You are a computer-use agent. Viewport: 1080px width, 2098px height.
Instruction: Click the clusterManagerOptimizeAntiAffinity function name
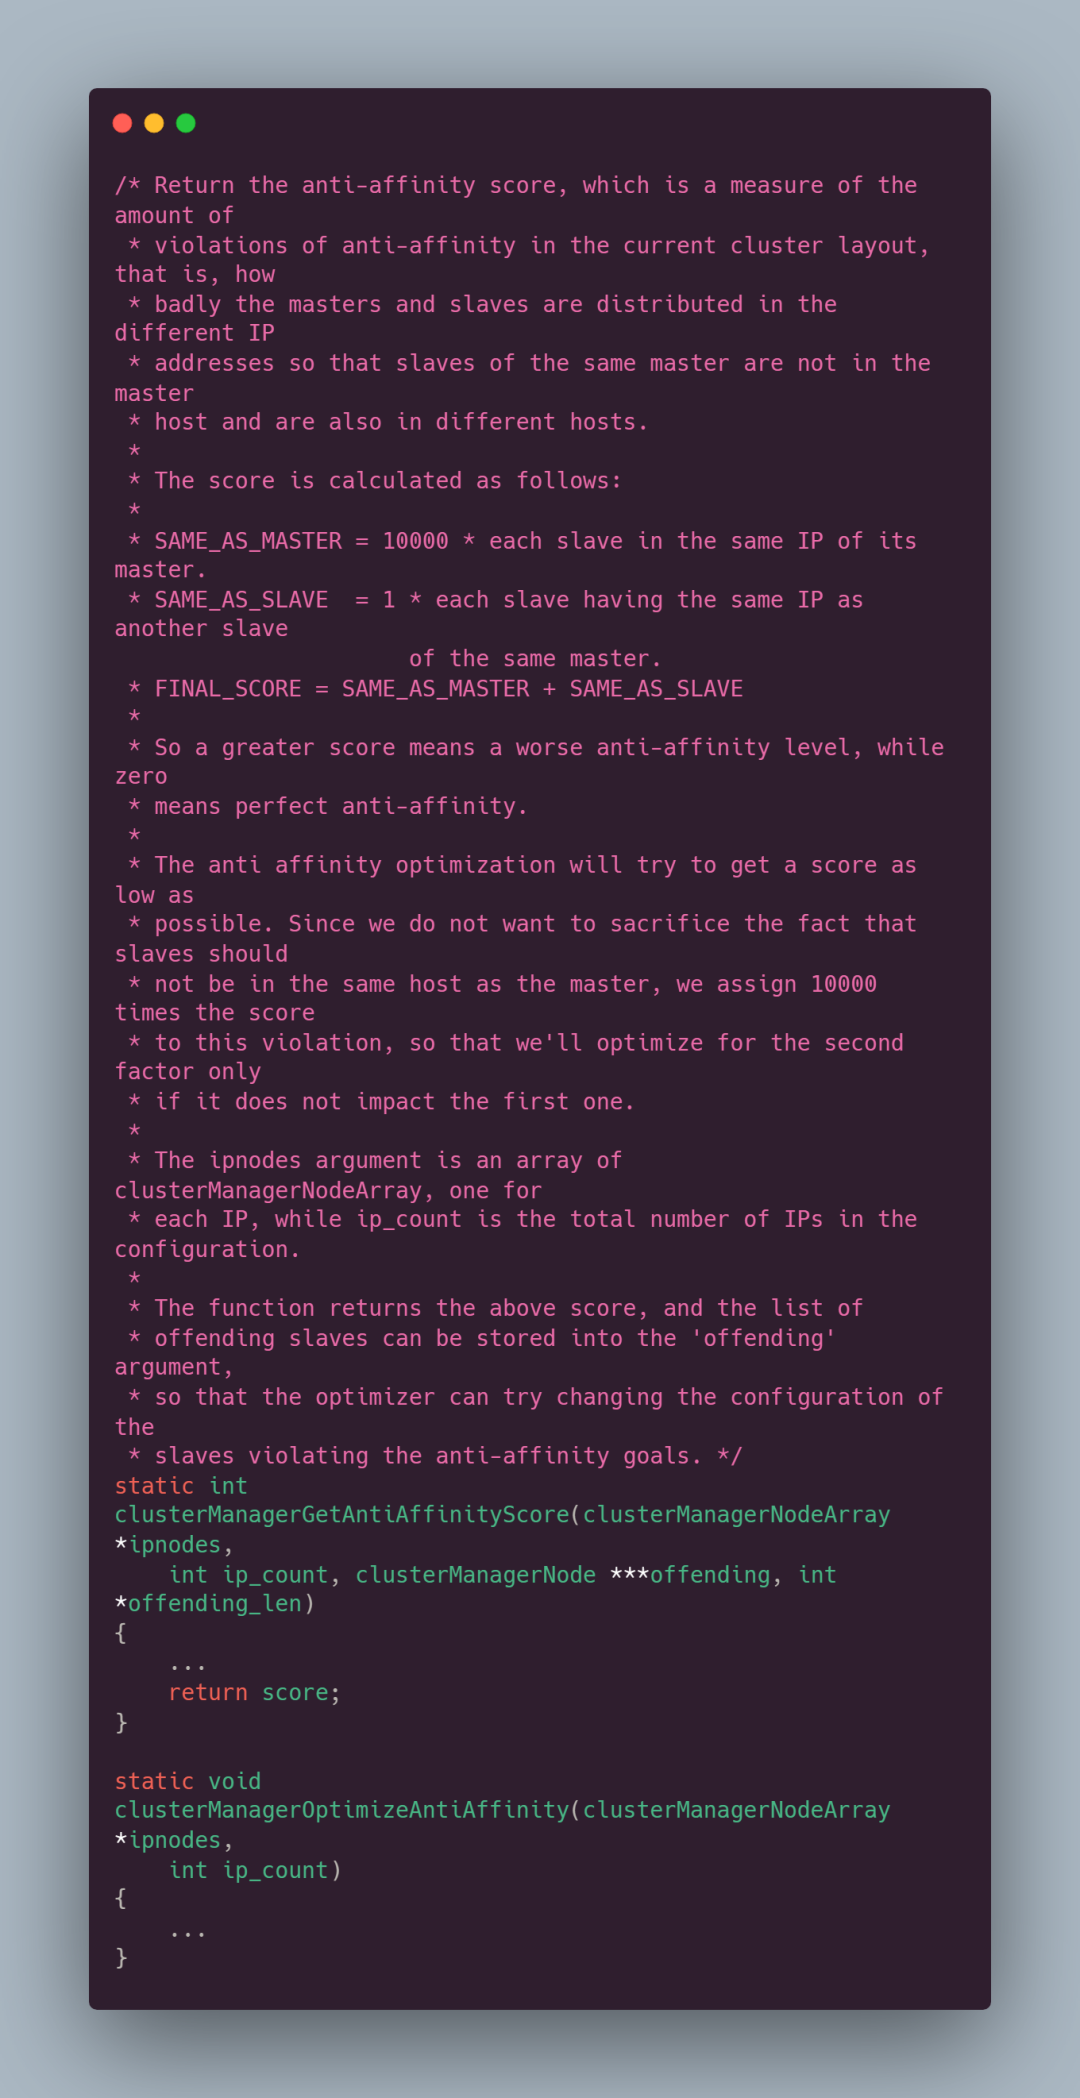pos(341,1810)
